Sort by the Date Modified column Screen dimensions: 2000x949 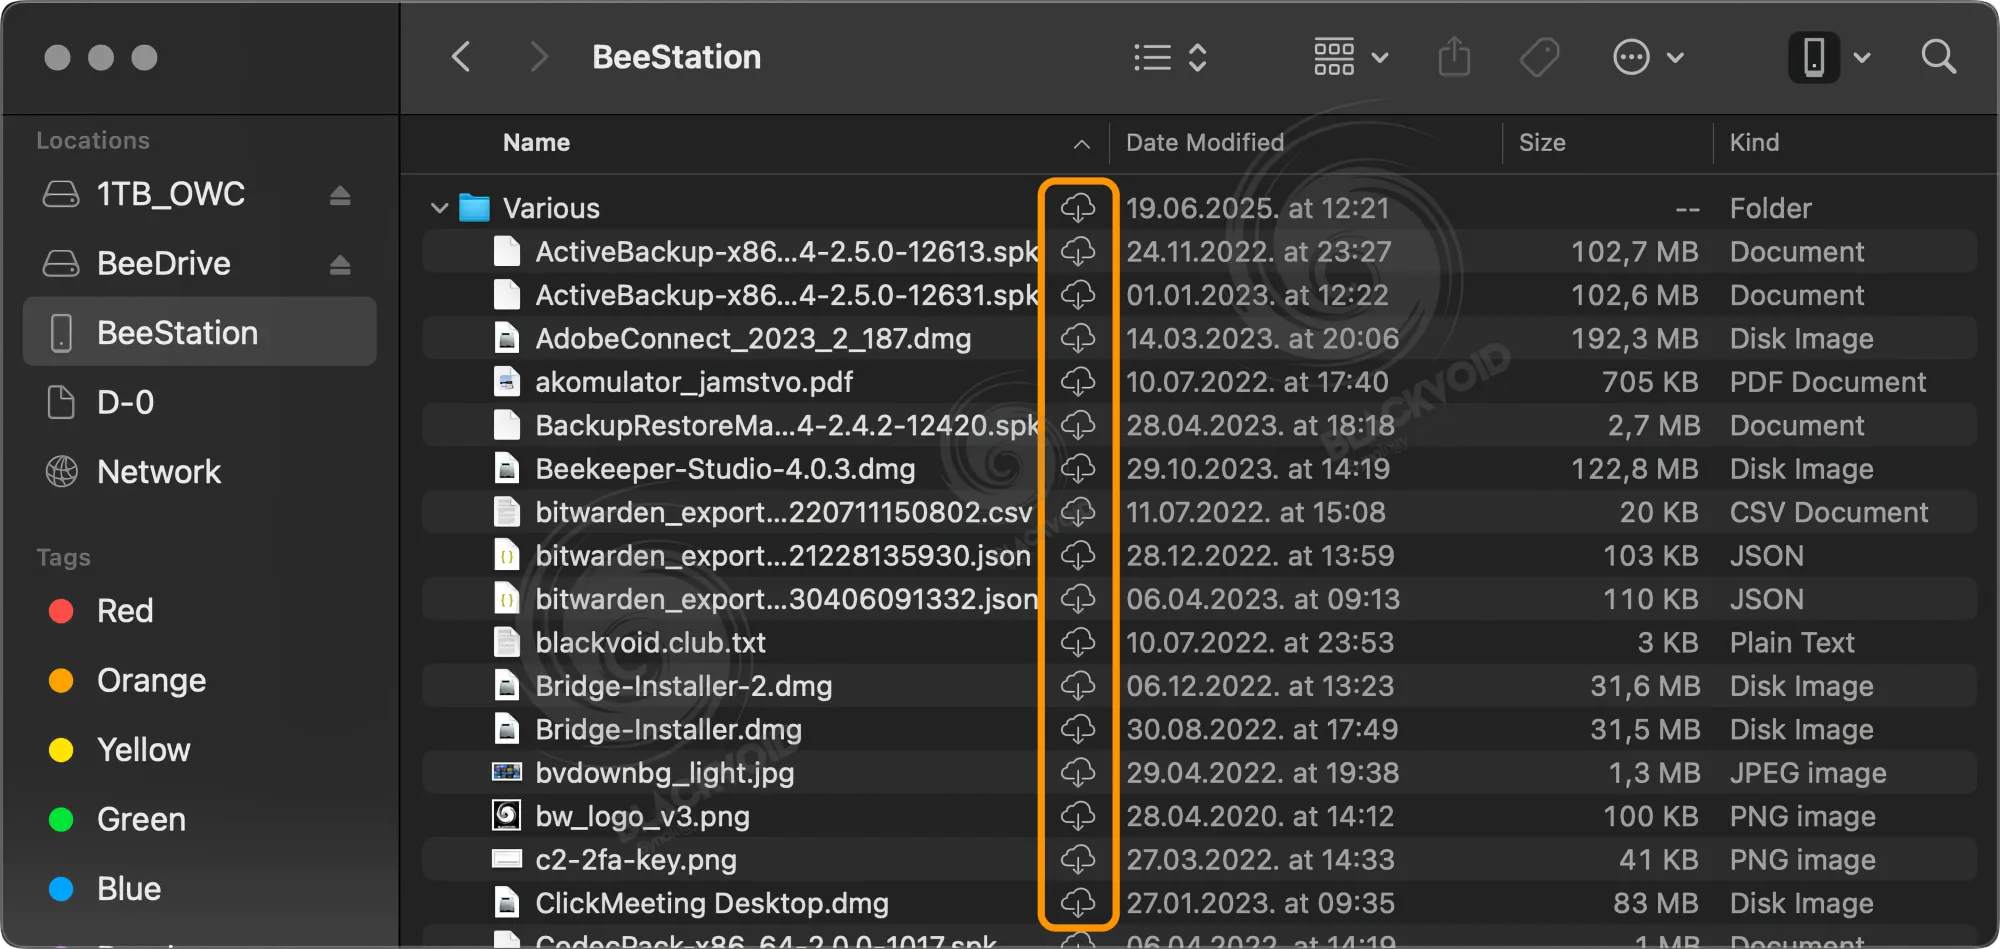coord(1204,142)
